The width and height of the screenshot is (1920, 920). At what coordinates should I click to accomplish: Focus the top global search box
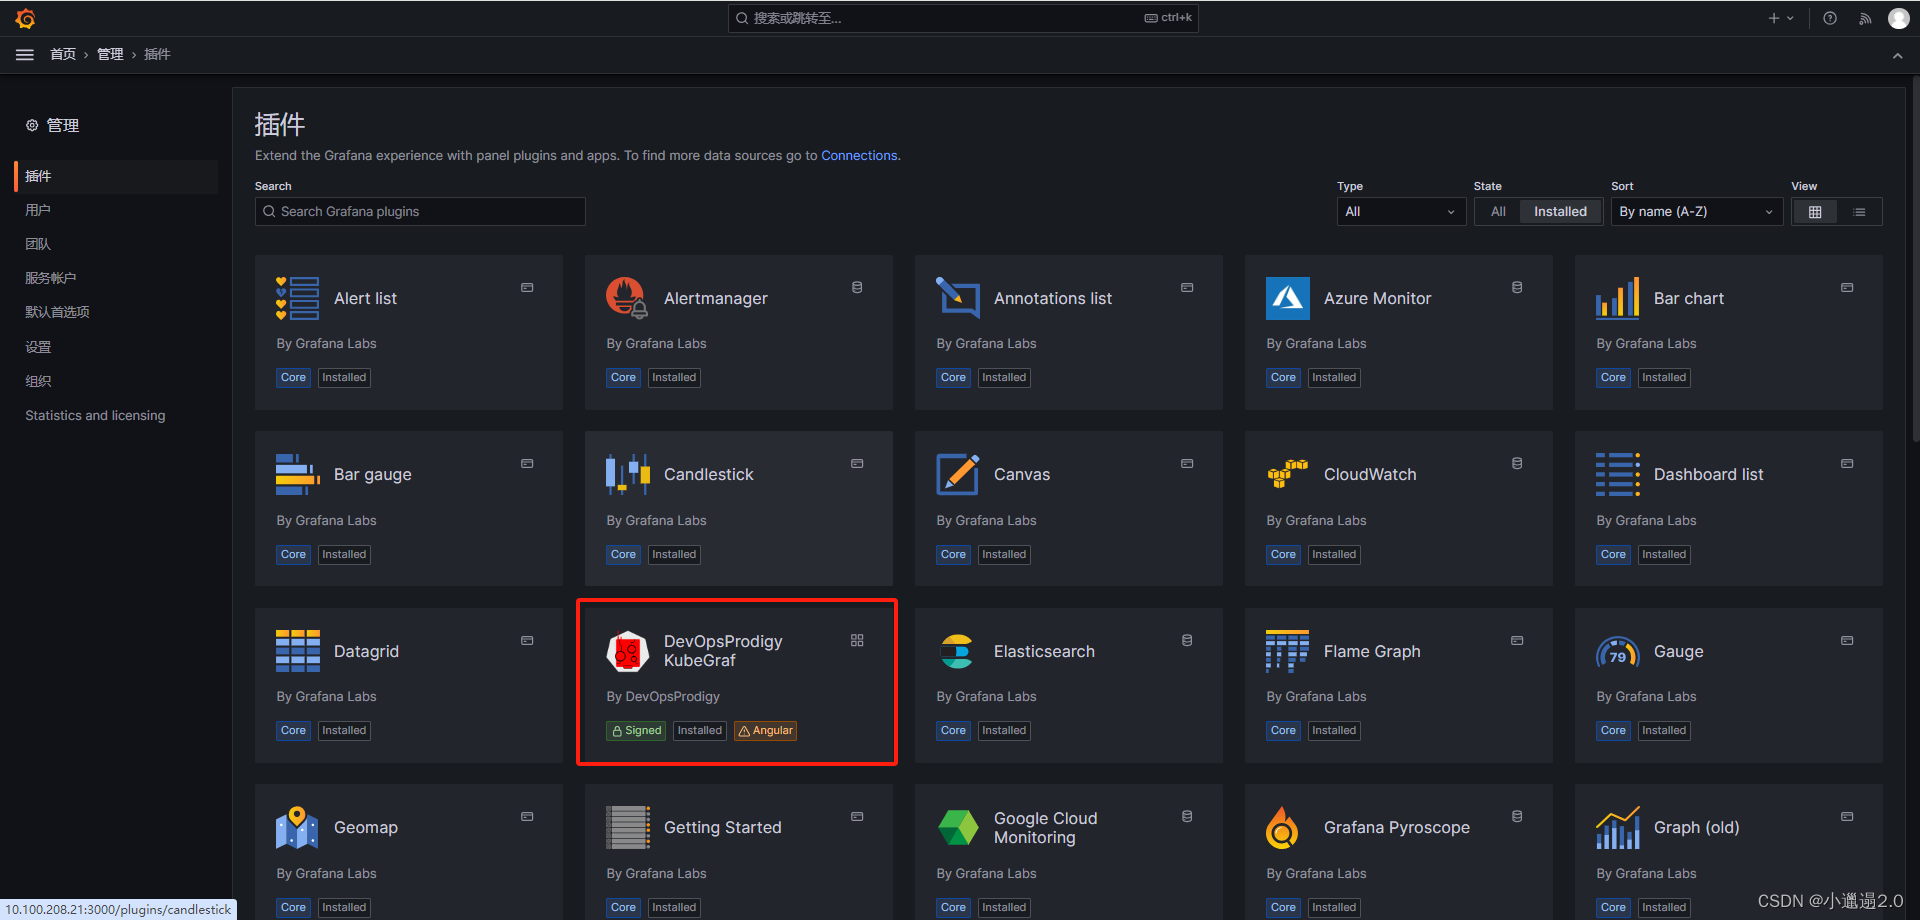[963, 18]
